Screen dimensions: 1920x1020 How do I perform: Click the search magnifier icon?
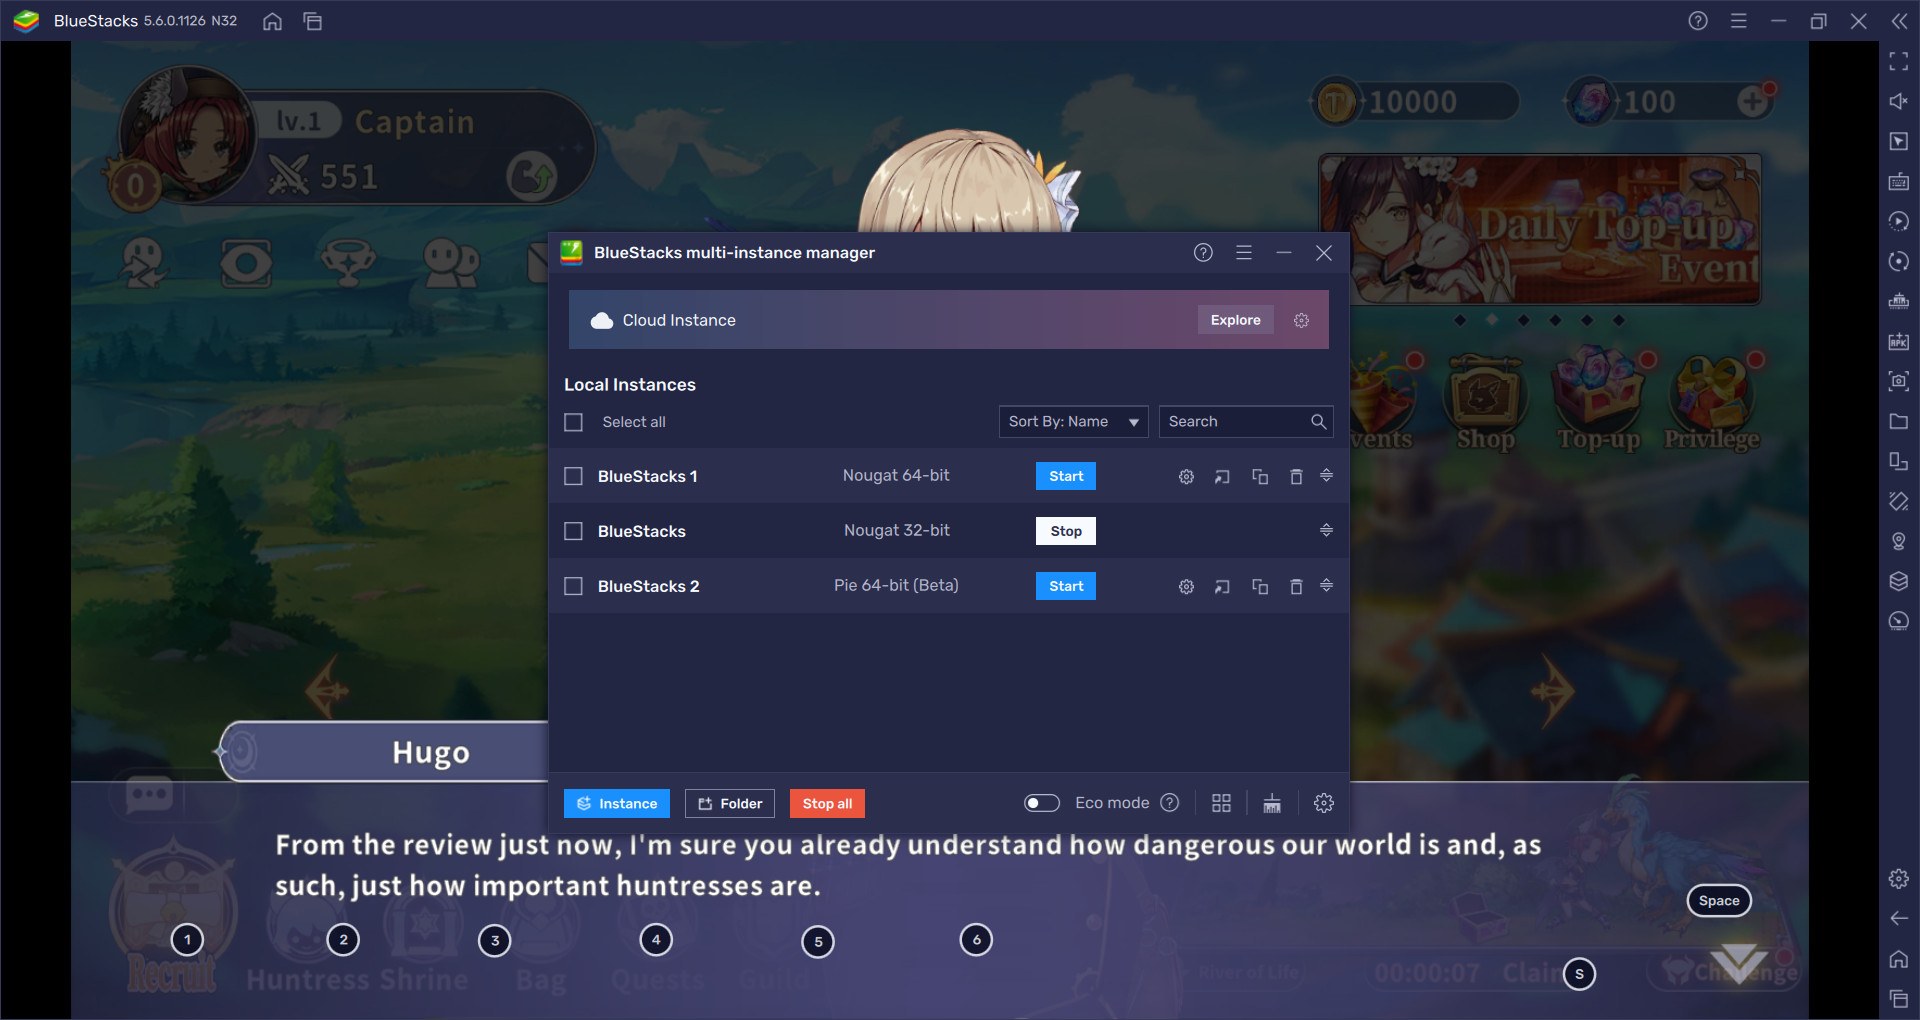point(1318,422)
